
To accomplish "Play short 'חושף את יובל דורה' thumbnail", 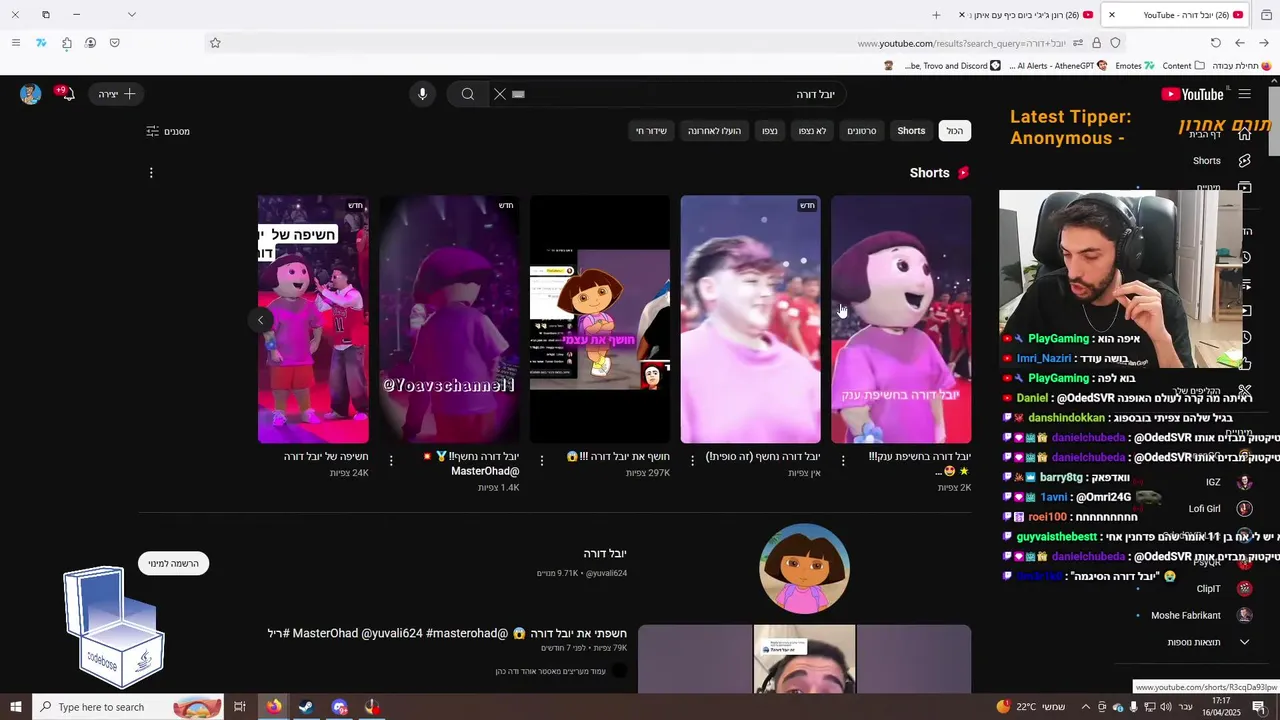I will tap(600, 319).
